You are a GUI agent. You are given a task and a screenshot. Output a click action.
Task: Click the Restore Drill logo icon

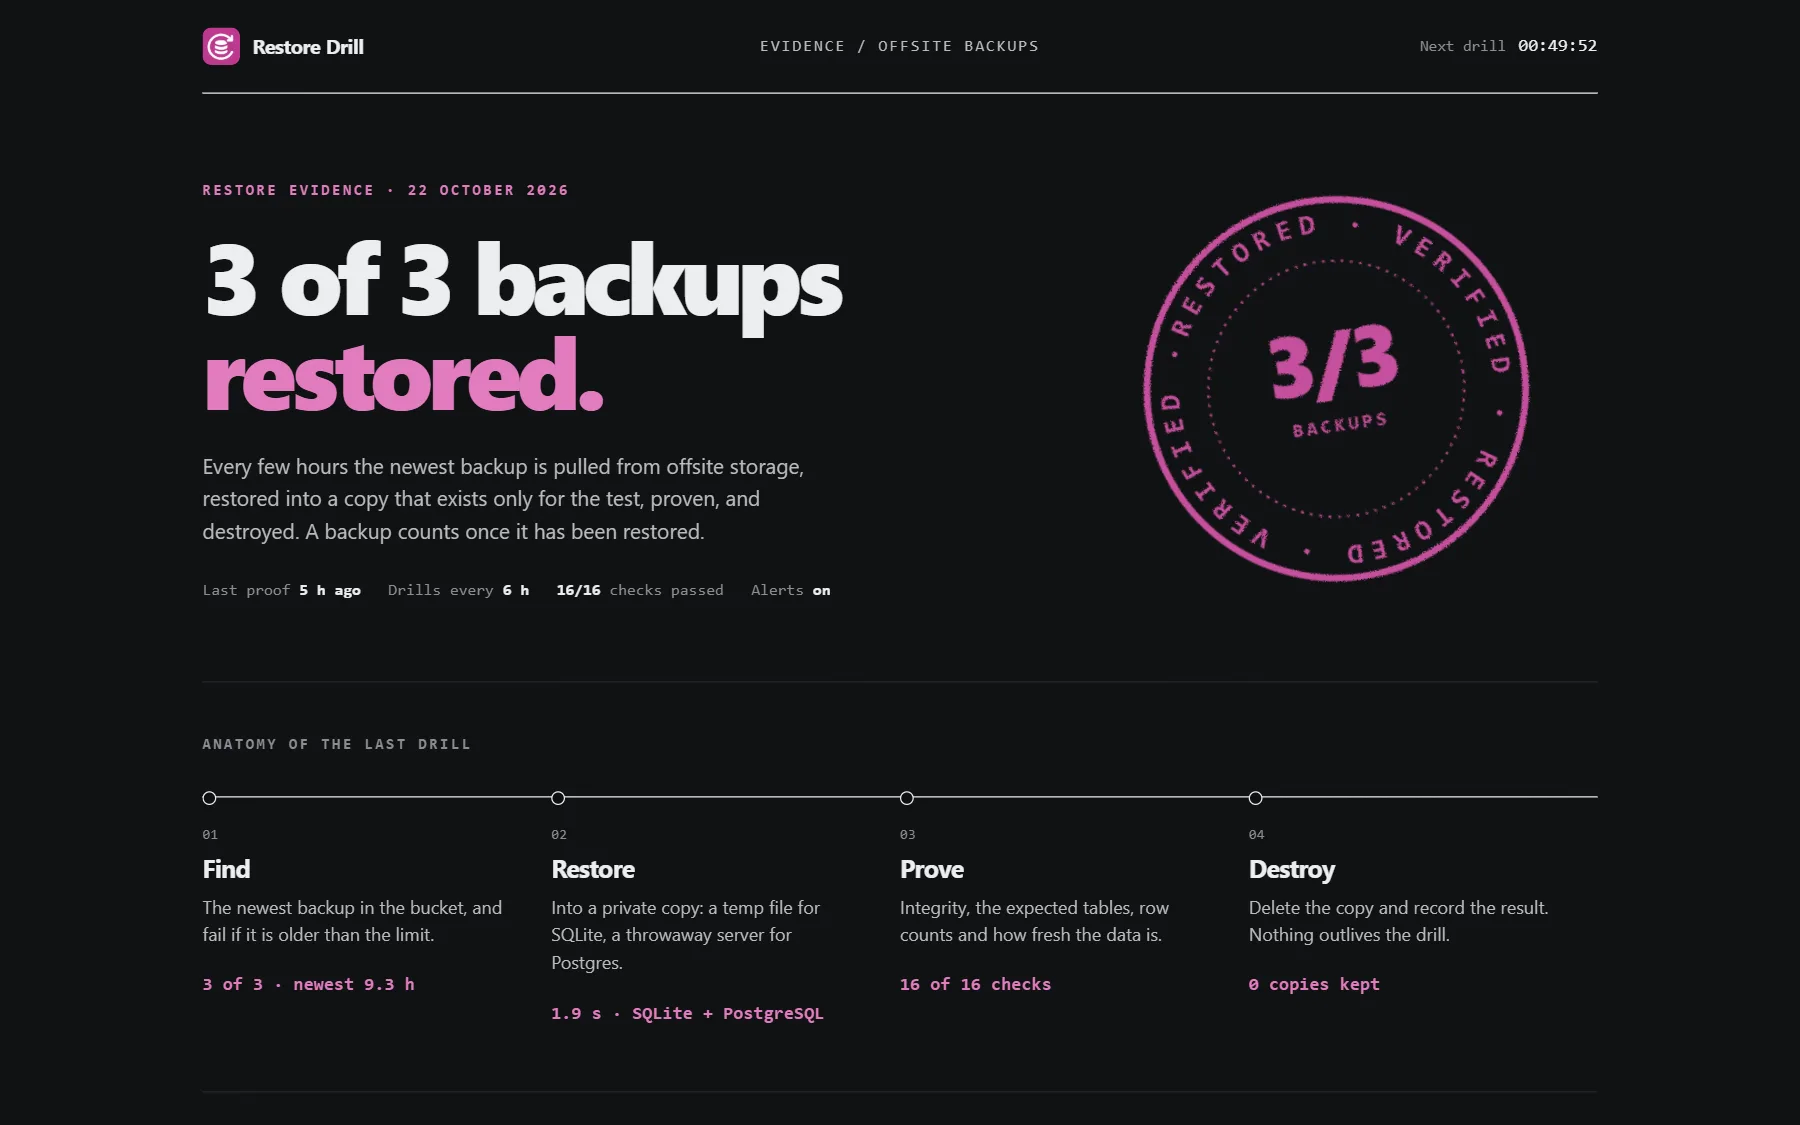221,46
